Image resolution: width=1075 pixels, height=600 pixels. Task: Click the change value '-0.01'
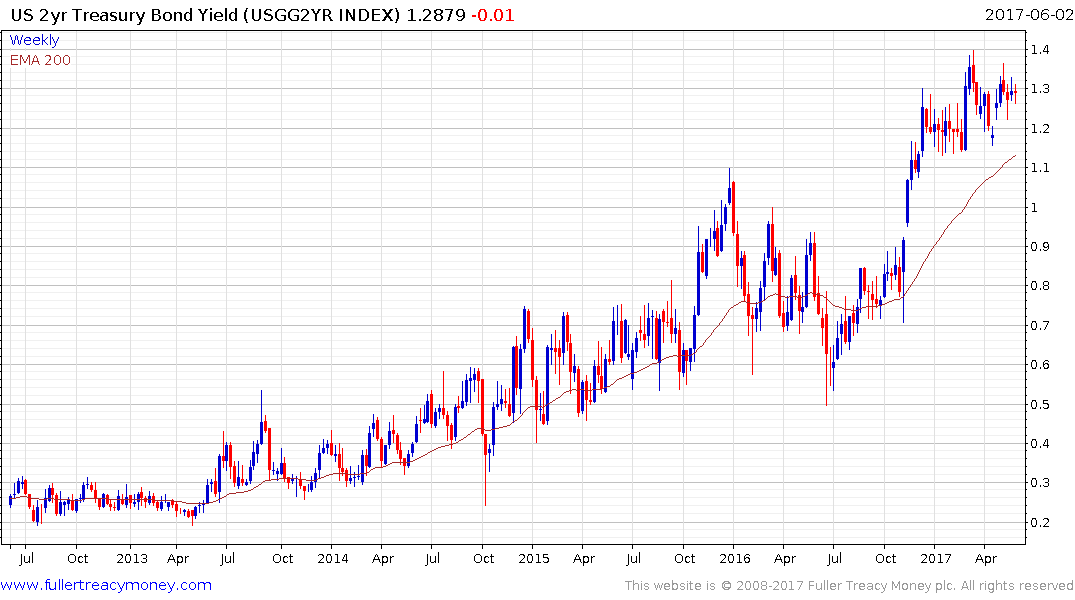click(493, 15)
